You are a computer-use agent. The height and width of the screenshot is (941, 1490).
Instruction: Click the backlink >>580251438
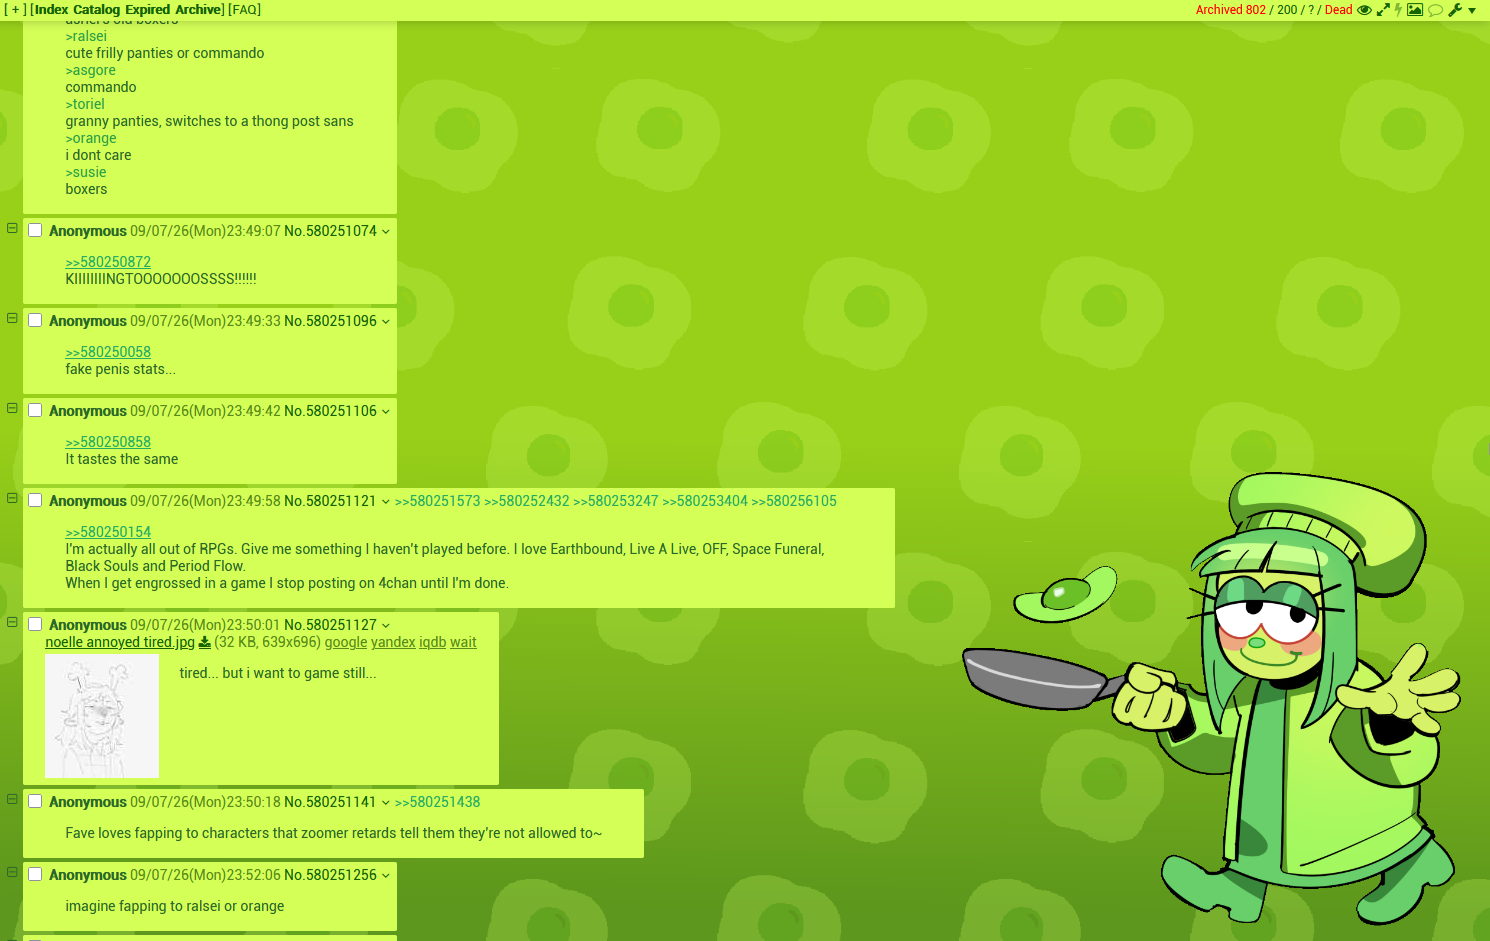[x=437, y=802]
